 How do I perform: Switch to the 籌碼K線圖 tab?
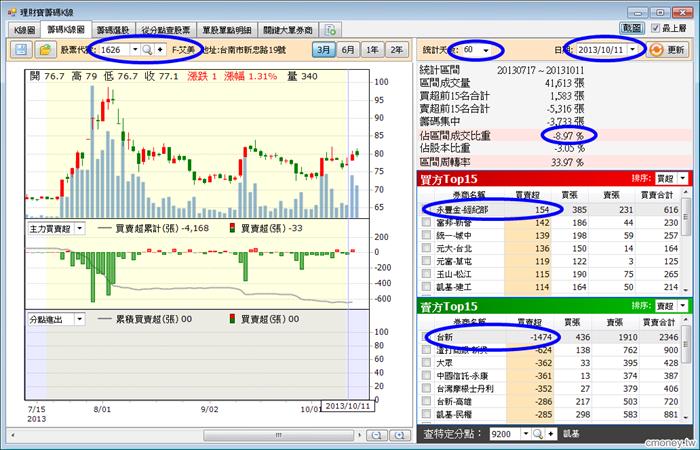(x=66, y=29)
